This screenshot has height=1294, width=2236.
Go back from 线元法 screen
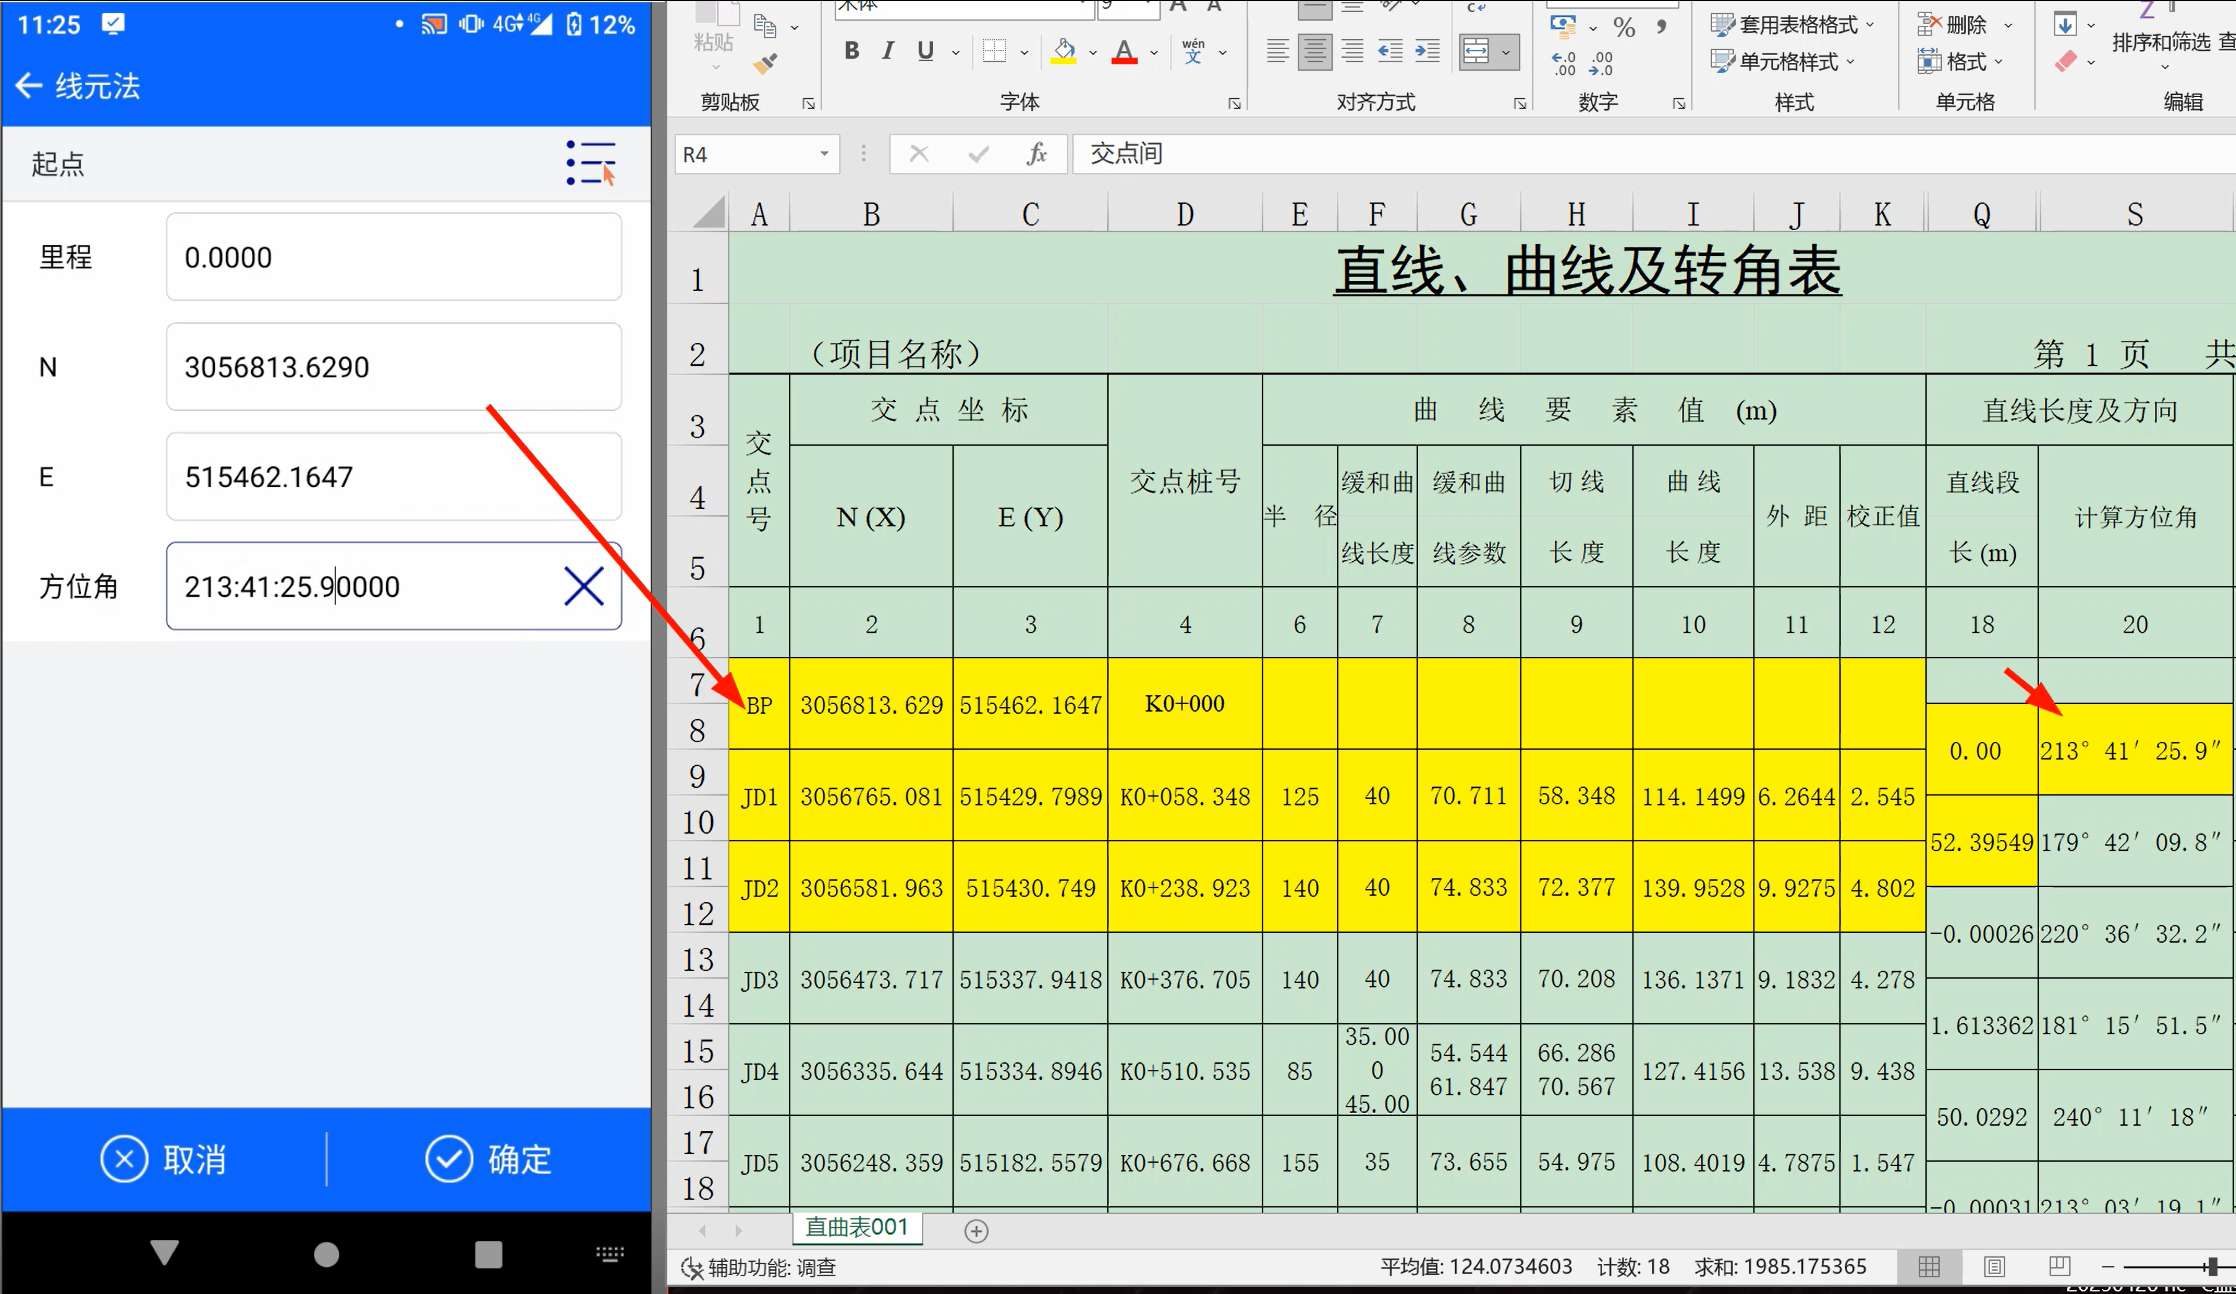coord(28,87)
